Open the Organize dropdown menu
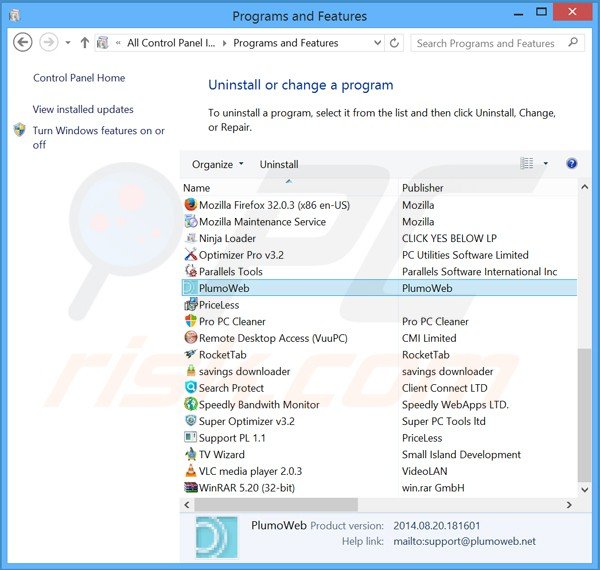Viewport: 600px width, 570px height. click(218, 164)
